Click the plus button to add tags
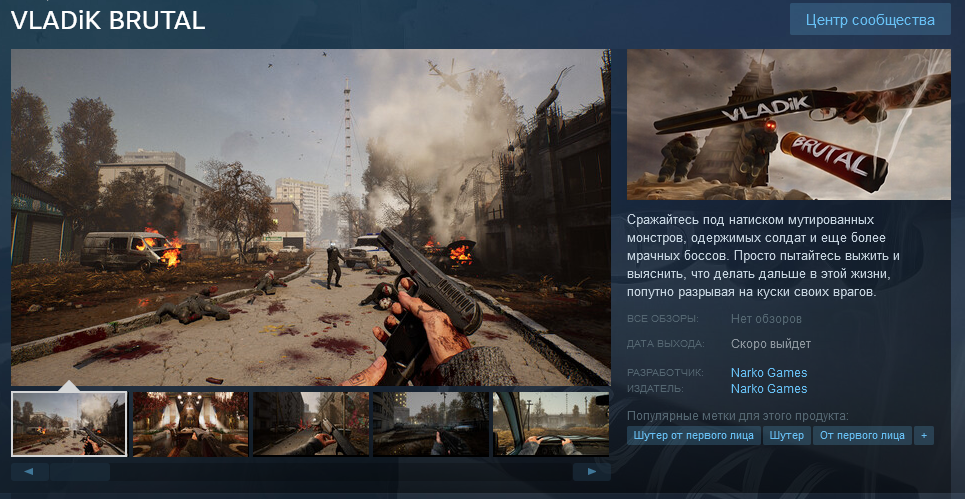The image size is (965, 499). pos(924,436)
